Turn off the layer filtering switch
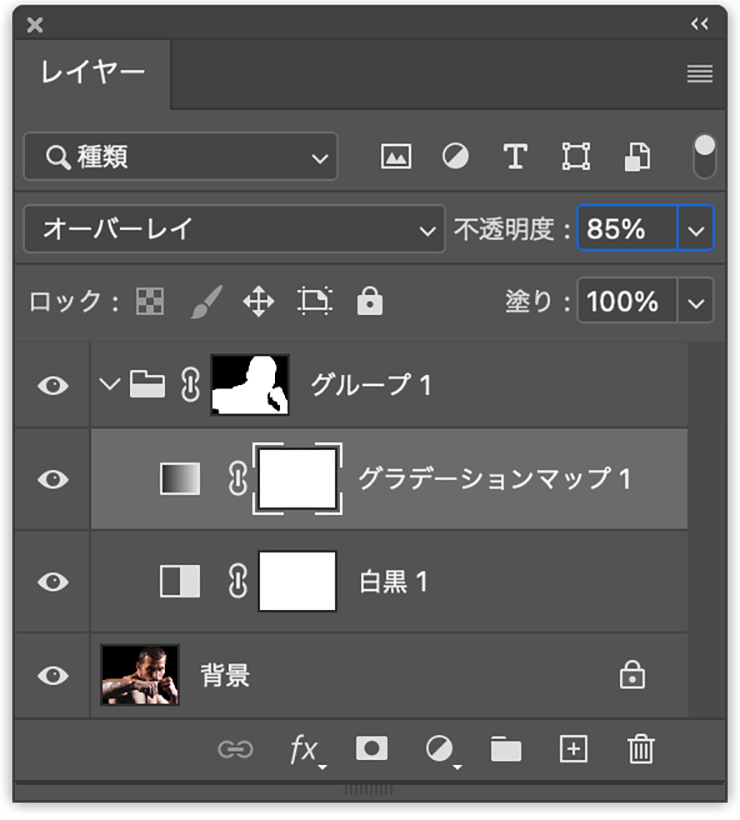 (x=705, y=157)
